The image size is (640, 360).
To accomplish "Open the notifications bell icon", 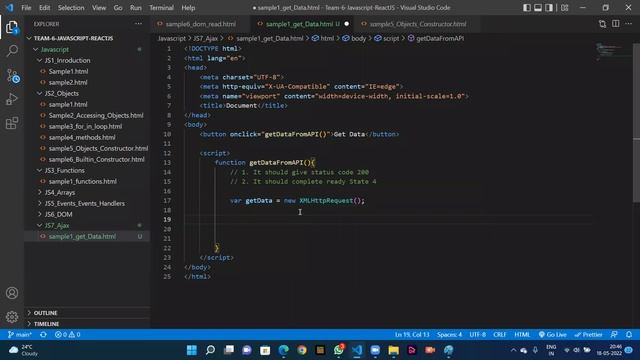I will (x=629, y=335).
